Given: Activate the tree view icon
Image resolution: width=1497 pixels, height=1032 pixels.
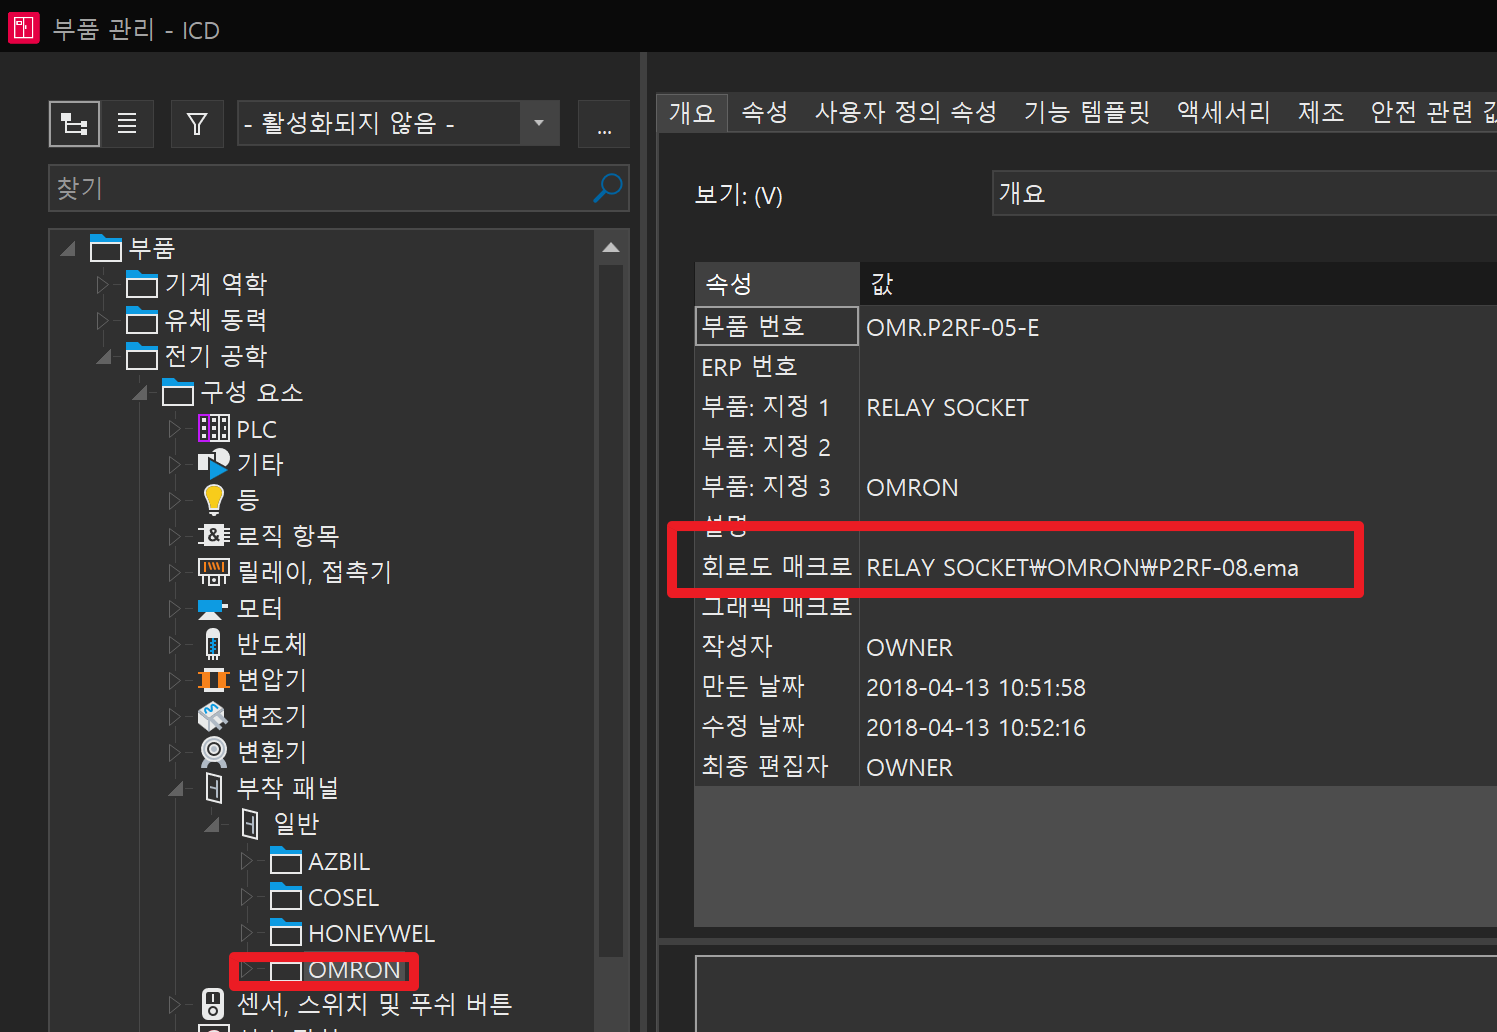Looking at the screenshot, I should (74, 123).
